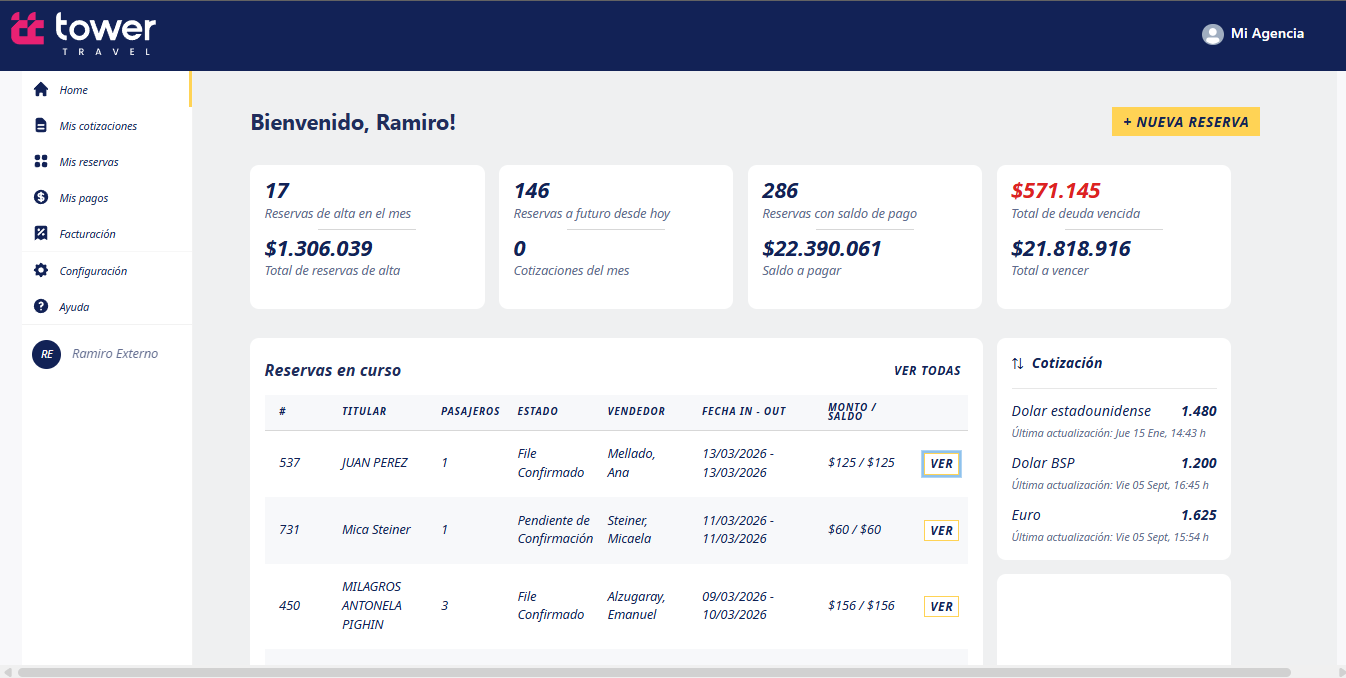View reservation 537 for Juan Perez
Viewport: 1346px width, 678px height.
[x=941, y=464]
